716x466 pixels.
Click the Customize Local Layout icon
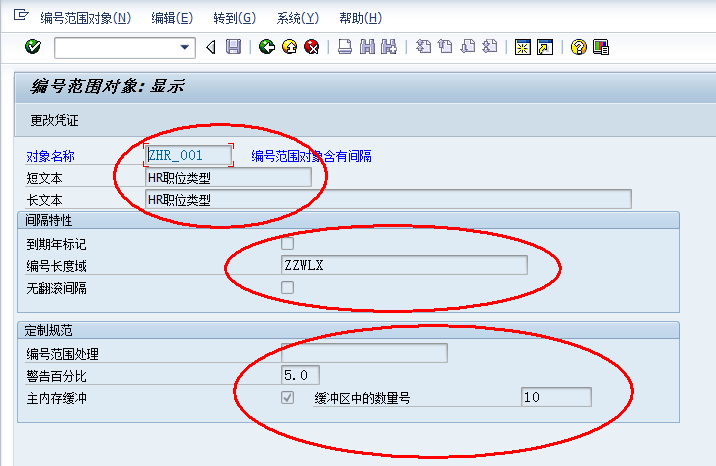click(x=601, y=47)
